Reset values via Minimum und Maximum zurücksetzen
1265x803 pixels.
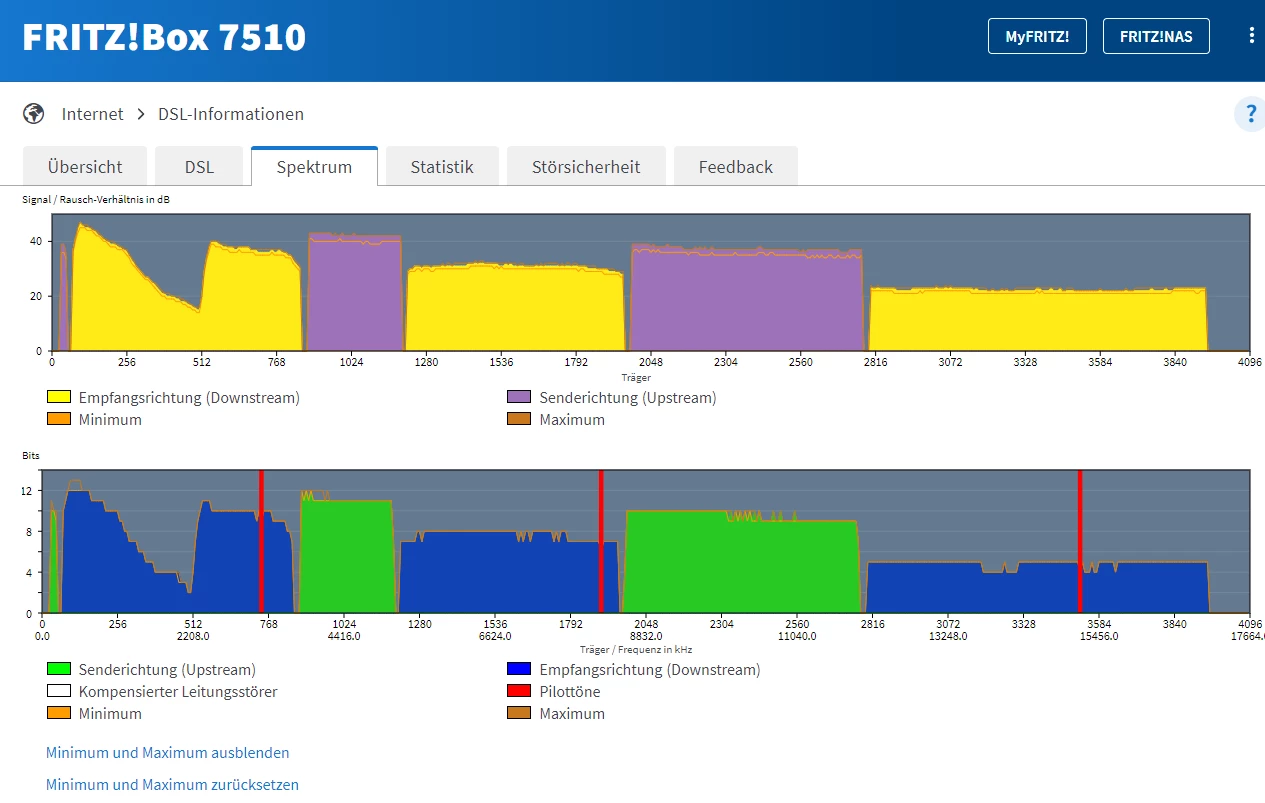click(172, 785)
